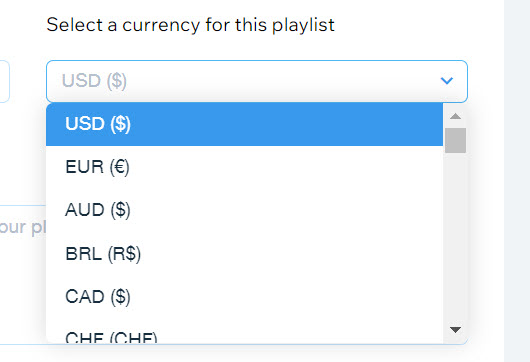Click the 'Select a currency for this playlist' label
The height and width of the screenshot is (362, 530).
[x=190, y=25]
